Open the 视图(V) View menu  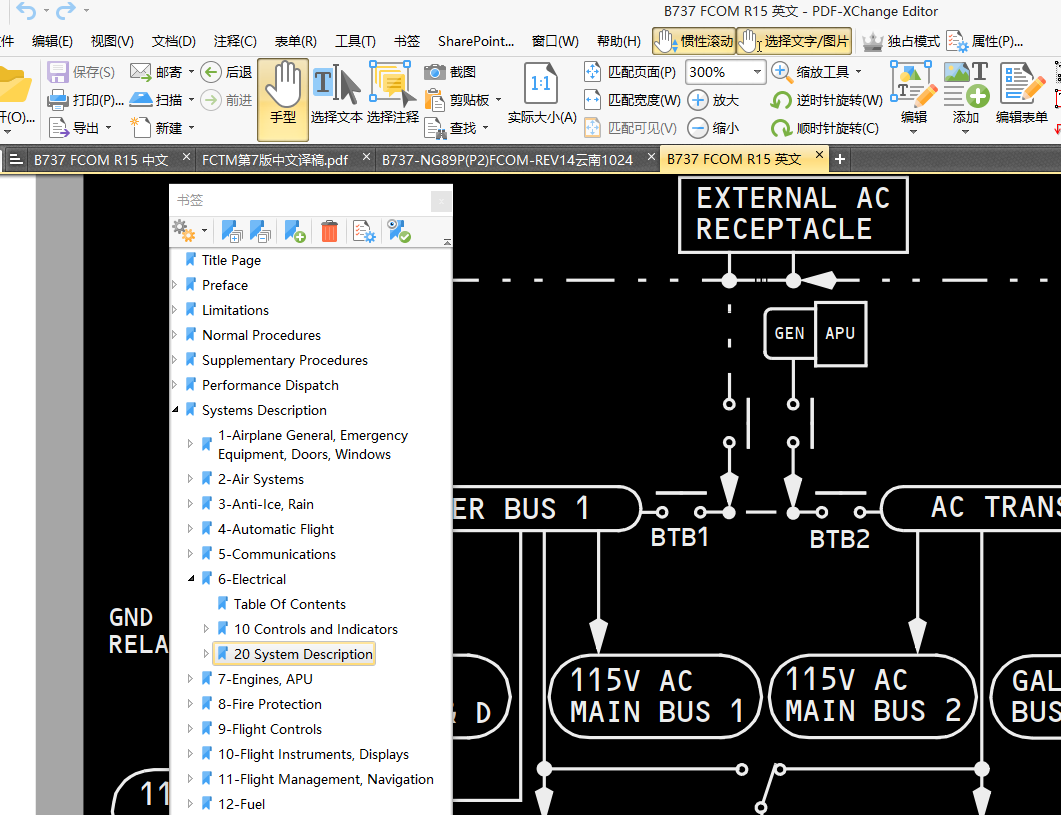tap(112, 41)
